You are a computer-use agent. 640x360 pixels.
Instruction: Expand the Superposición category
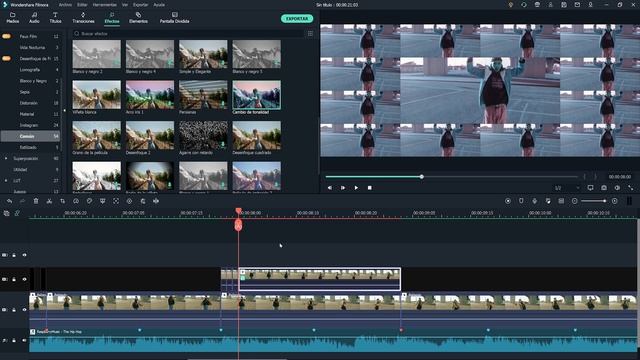point(6,158)
